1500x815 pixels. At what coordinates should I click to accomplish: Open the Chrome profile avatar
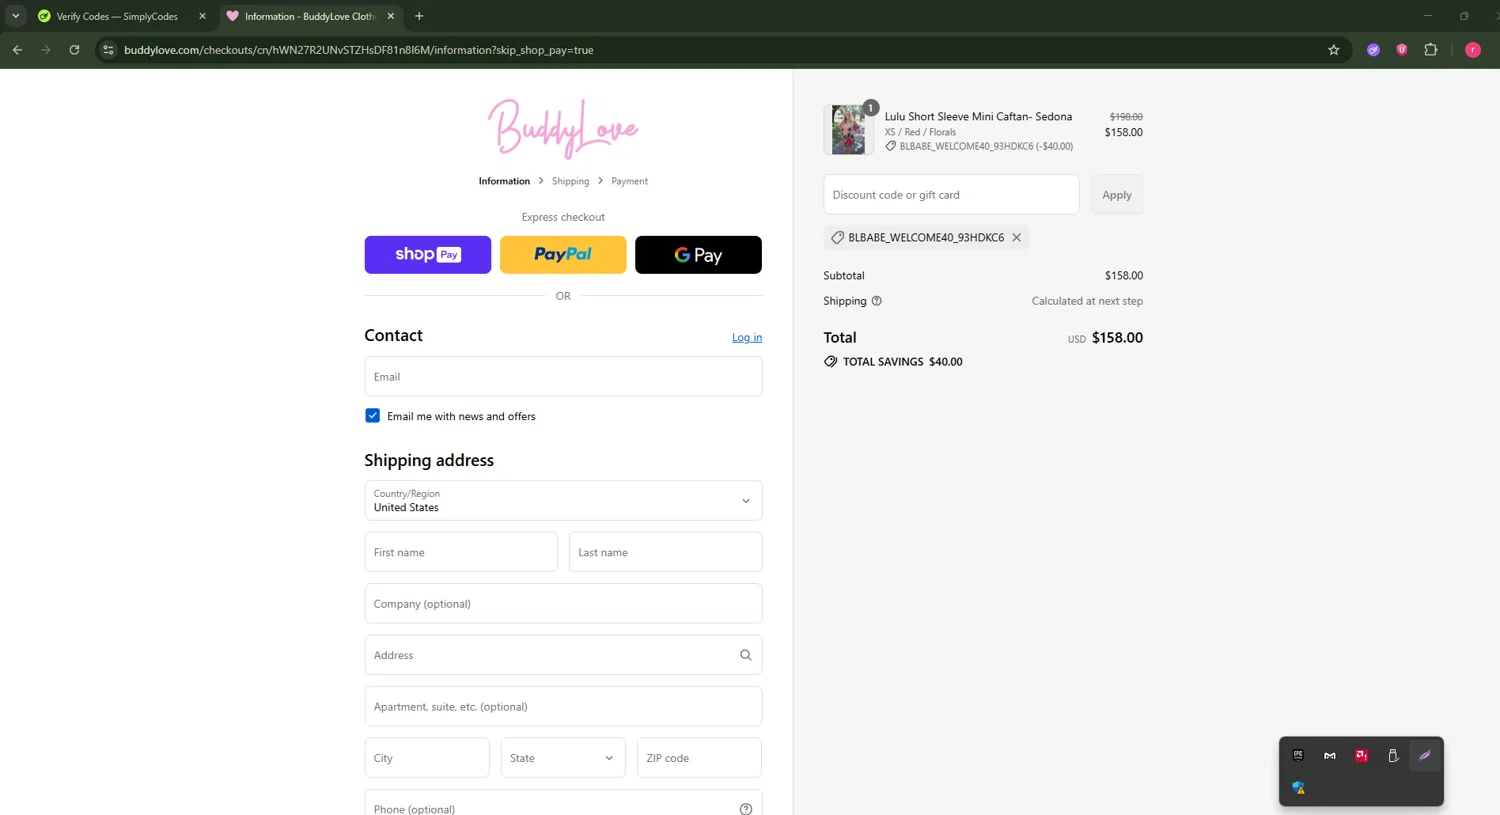1473,50
